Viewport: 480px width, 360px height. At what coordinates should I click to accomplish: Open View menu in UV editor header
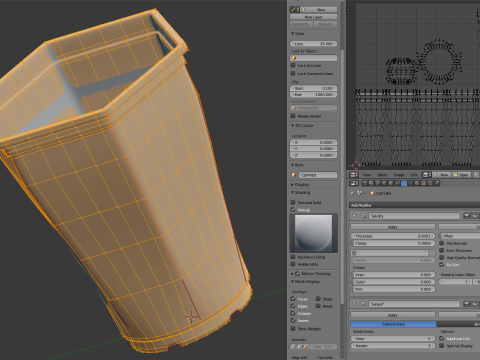pos(367,175)
